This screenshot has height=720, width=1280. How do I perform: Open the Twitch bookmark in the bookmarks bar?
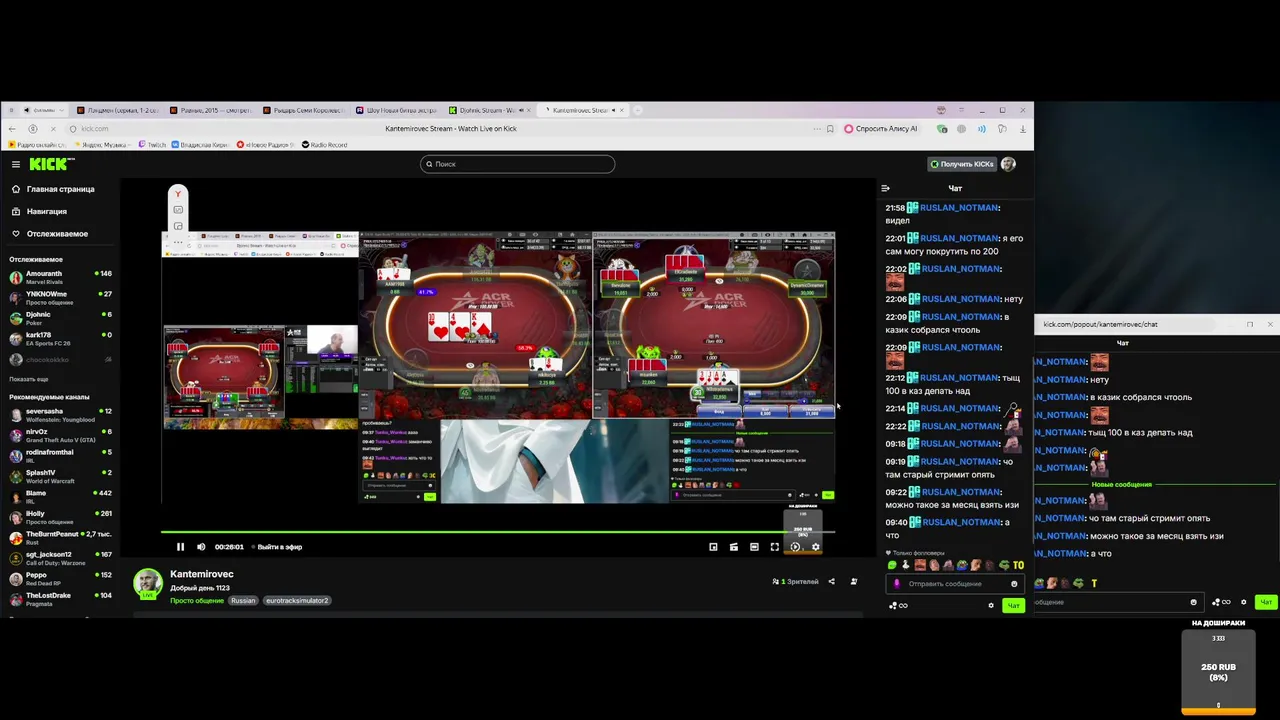[153, 145]
